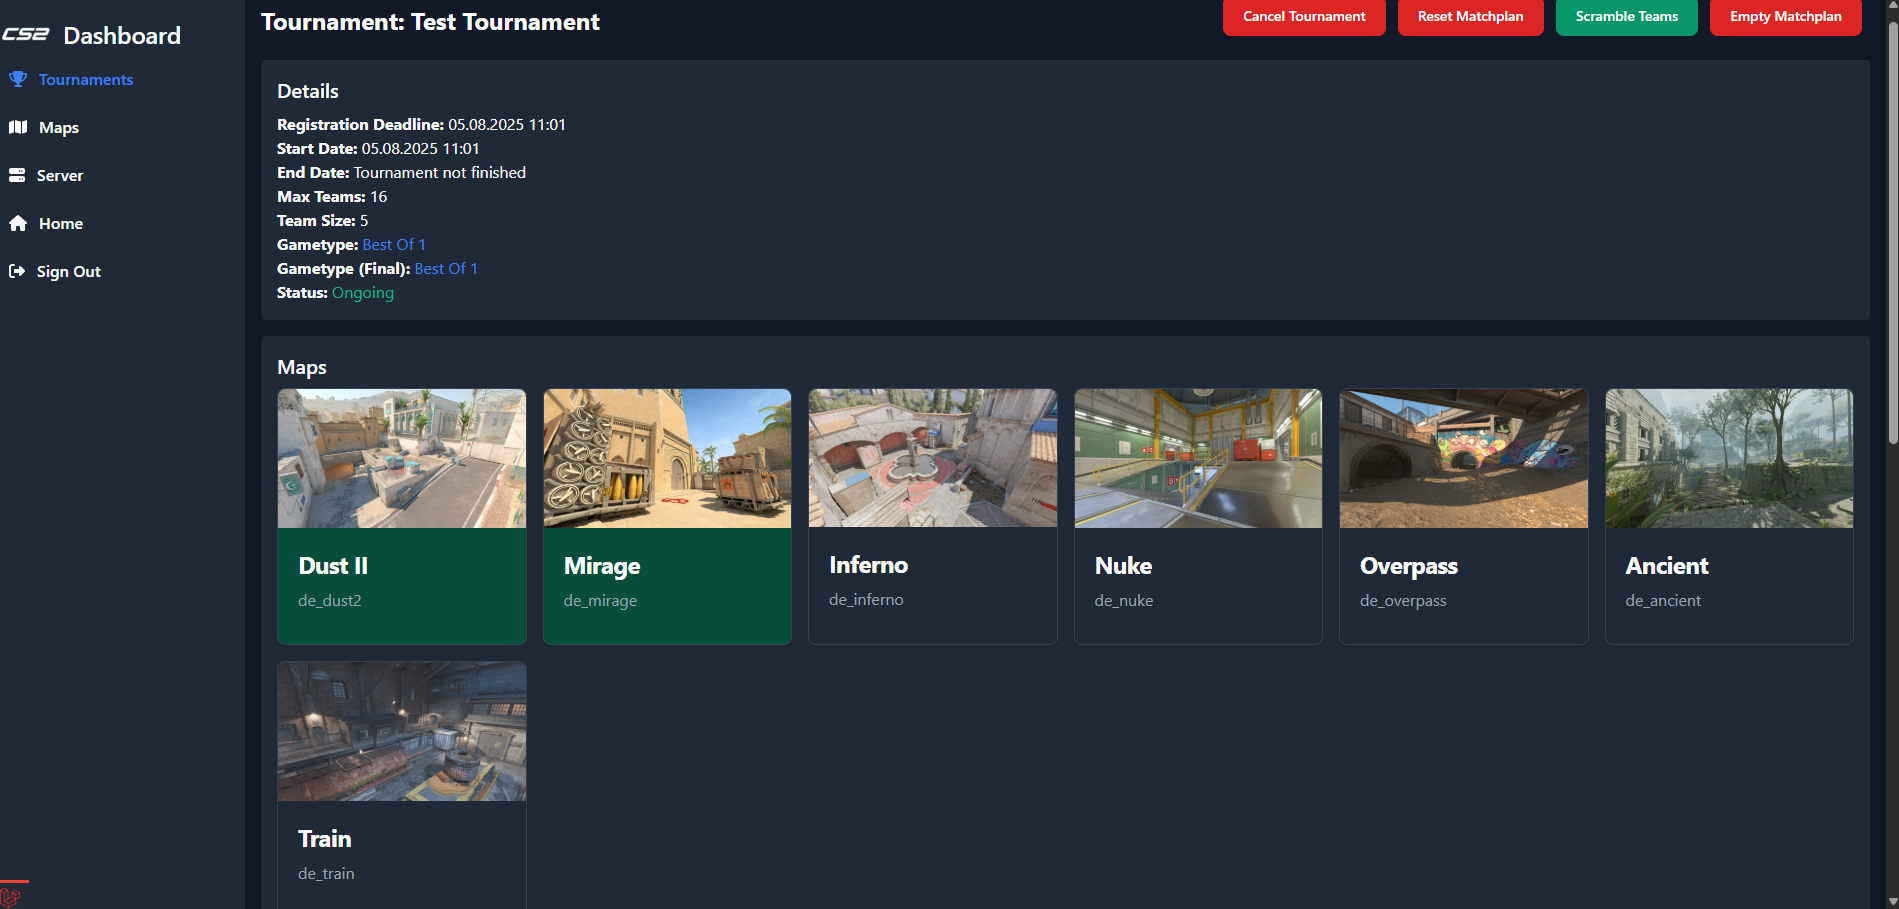Cancel the tournament
1899x909 pixels.
[x=1304, y=16]
